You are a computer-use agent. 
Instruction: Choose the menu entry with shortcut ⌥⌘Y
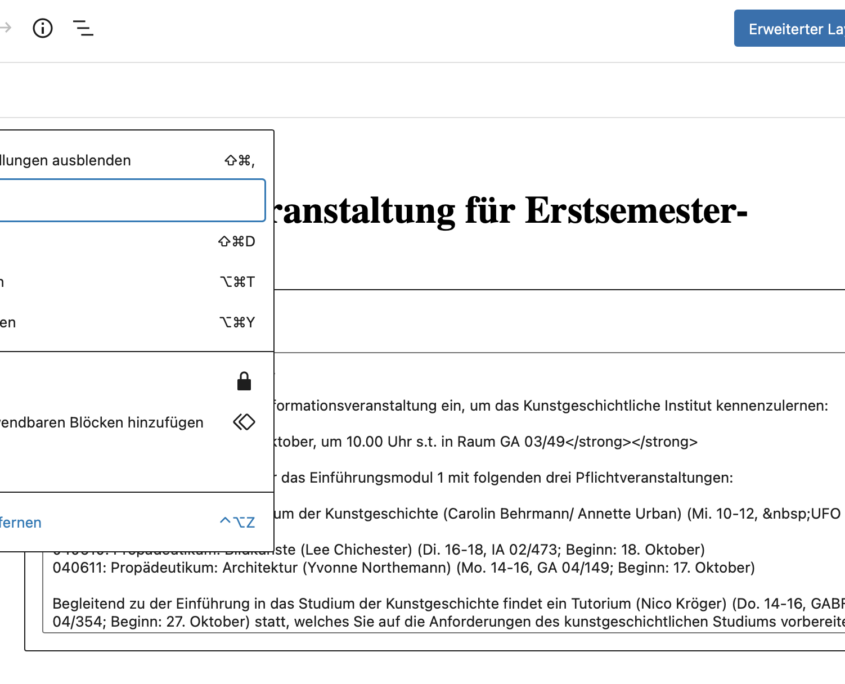131,322
